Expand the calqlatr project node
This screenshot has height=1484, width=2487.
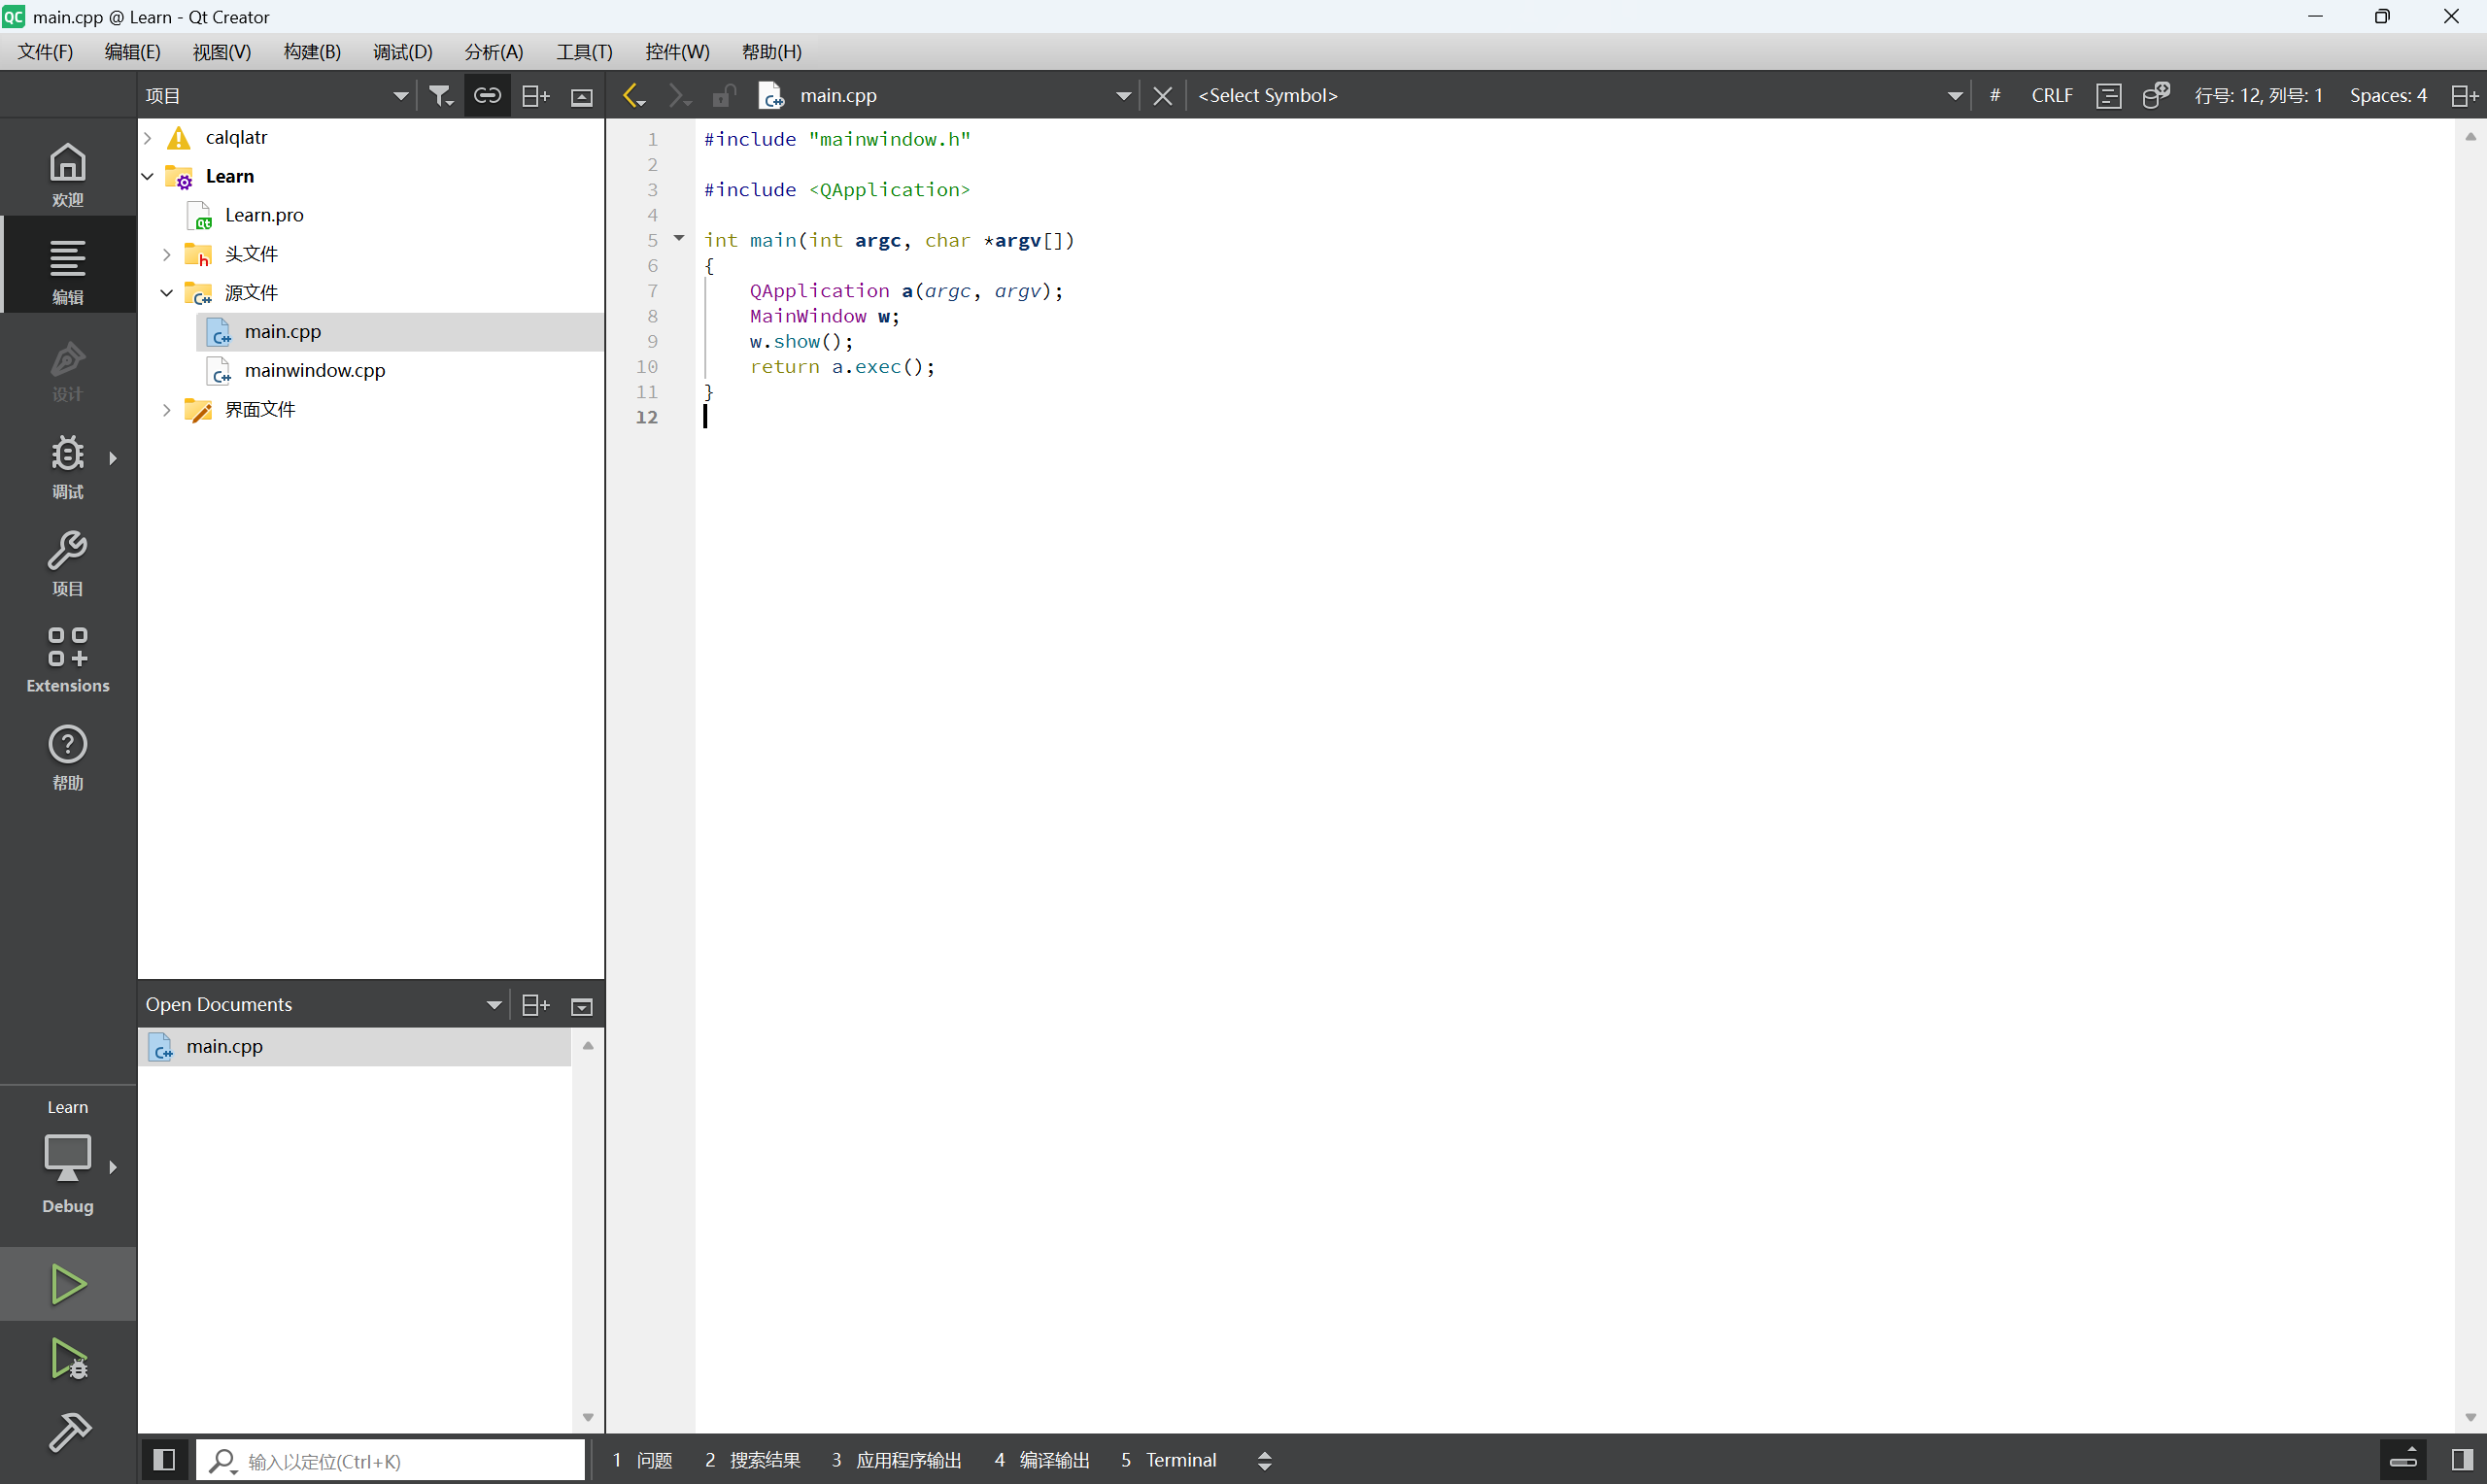pyautogui.click(x=148, y=137)
